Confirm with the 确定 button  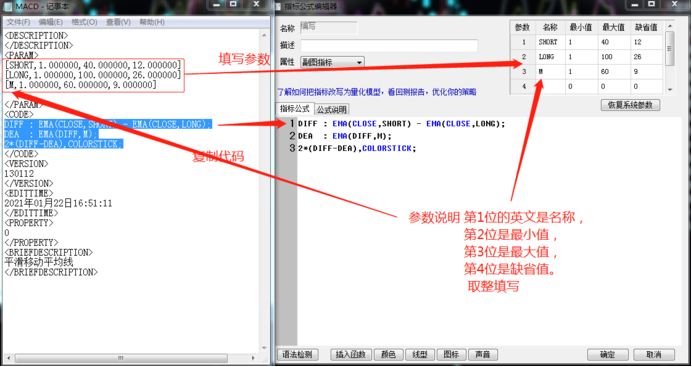pyautogui.click(x=607, y=354)
